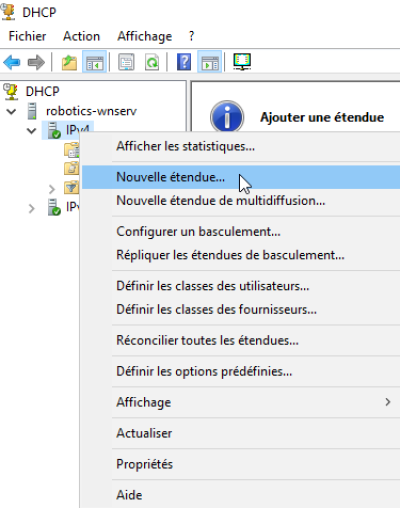Click the blue Back arrow toolbar icon

coord(12,62)
